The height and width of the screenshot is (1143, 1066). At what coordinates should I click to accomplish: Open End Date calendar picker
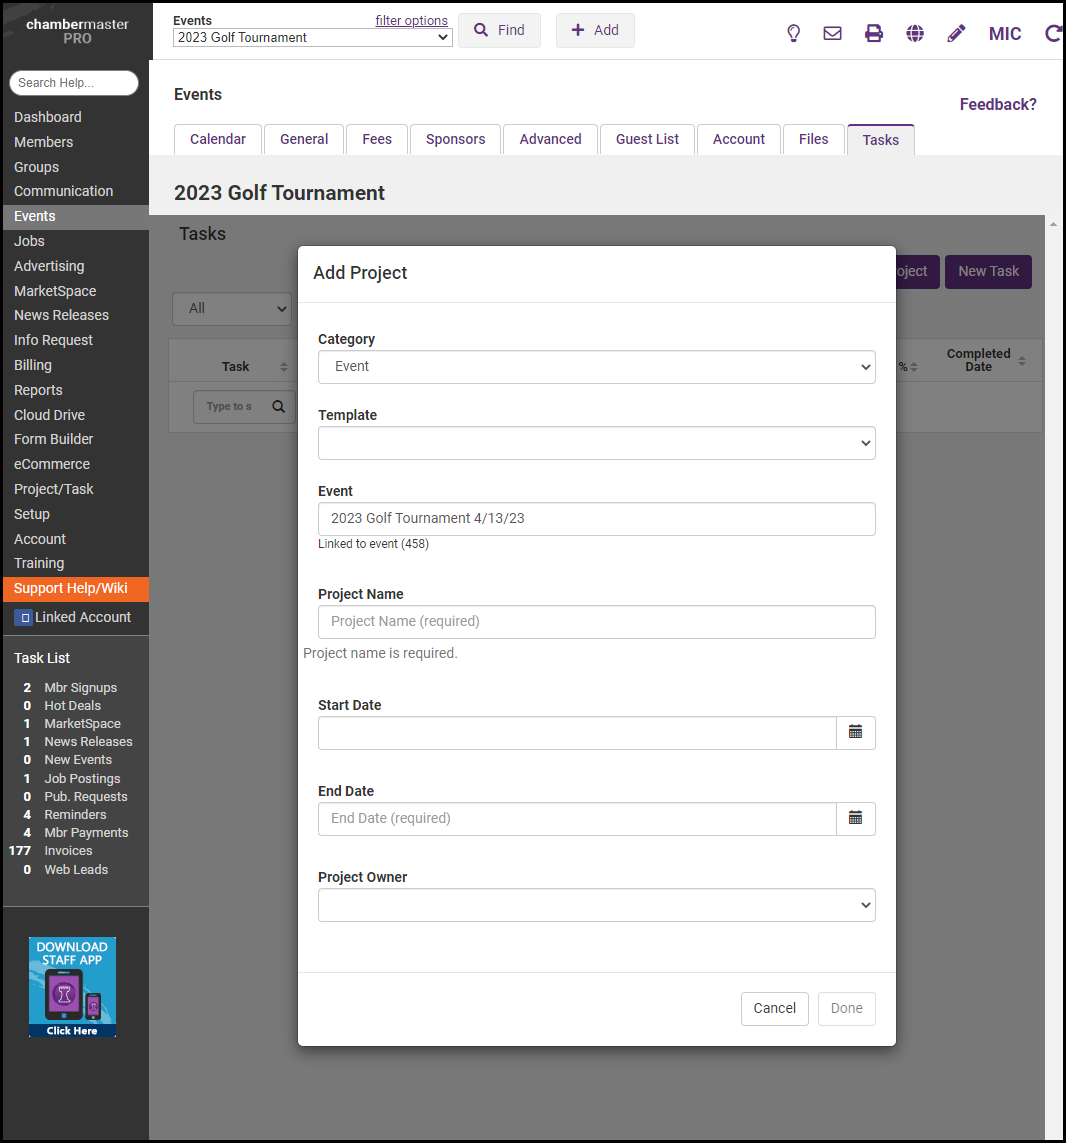pyautogui.click(x=855, y=818)
